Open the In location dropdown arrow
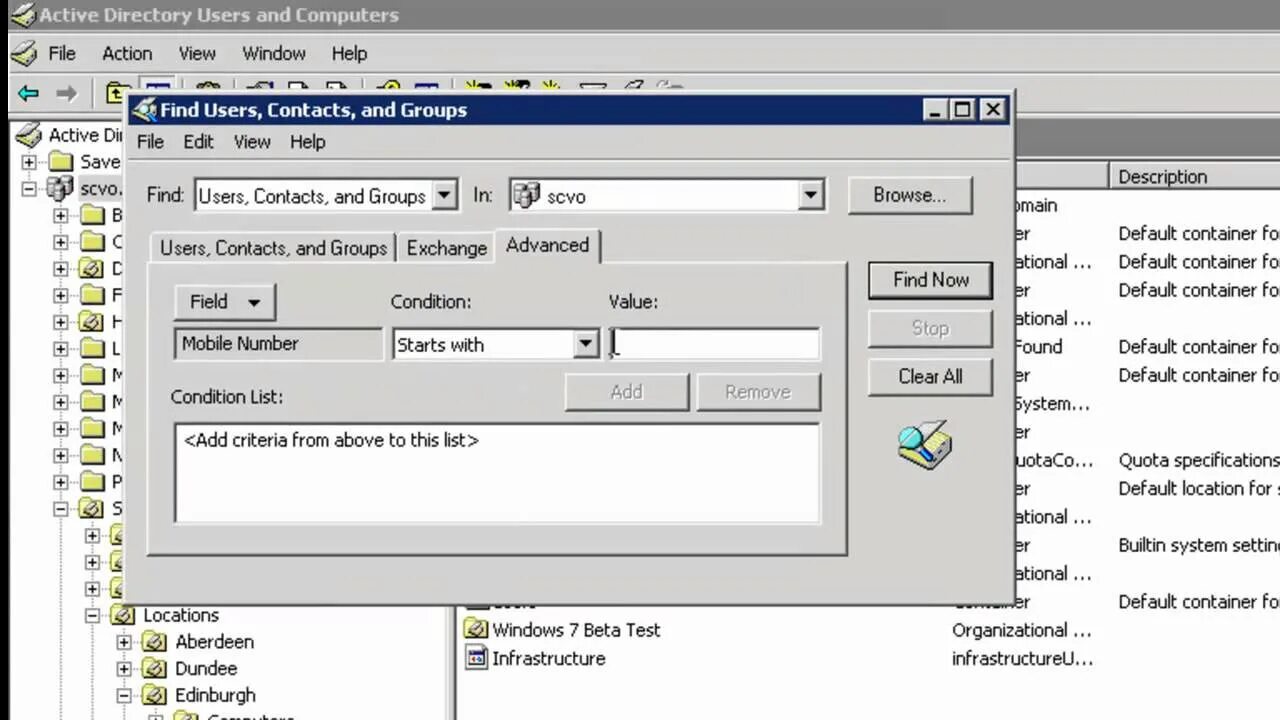Image resolution: width=1280 pixels, height=720 pixels. point(811,196)
